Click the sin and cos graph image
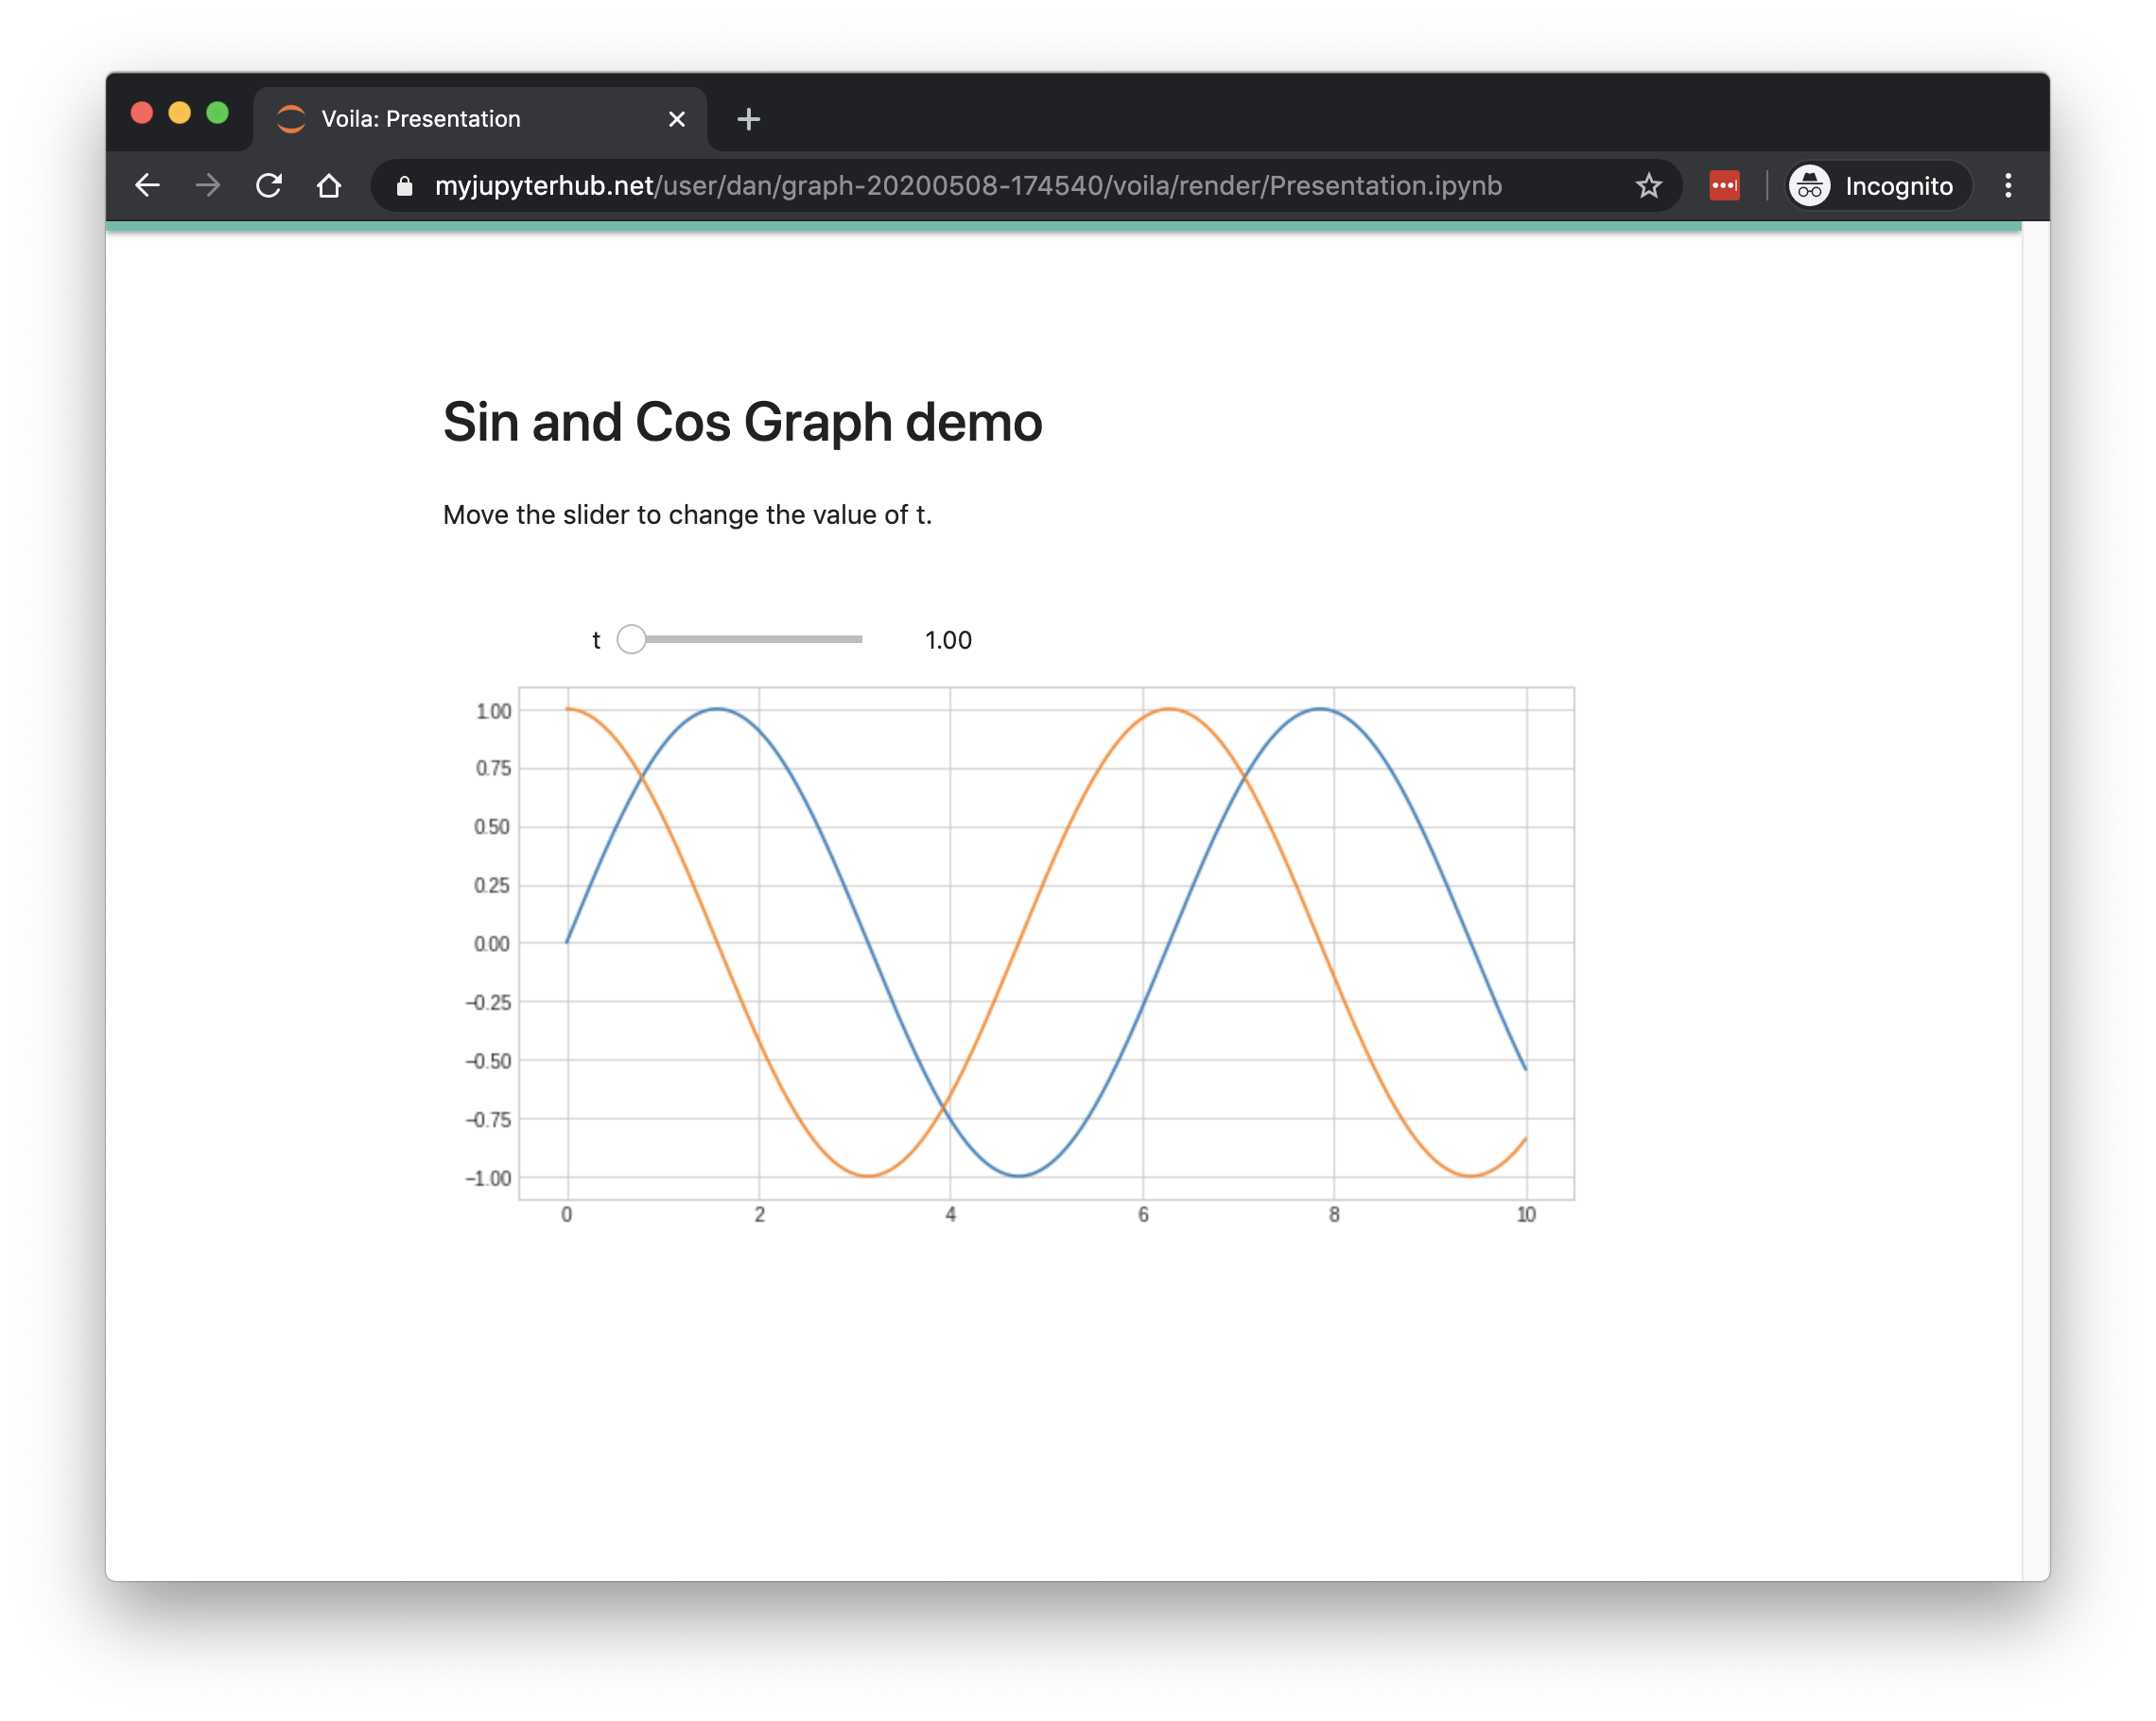Viewport: 2156px width, 1721px height. (x=1046, y=944)
